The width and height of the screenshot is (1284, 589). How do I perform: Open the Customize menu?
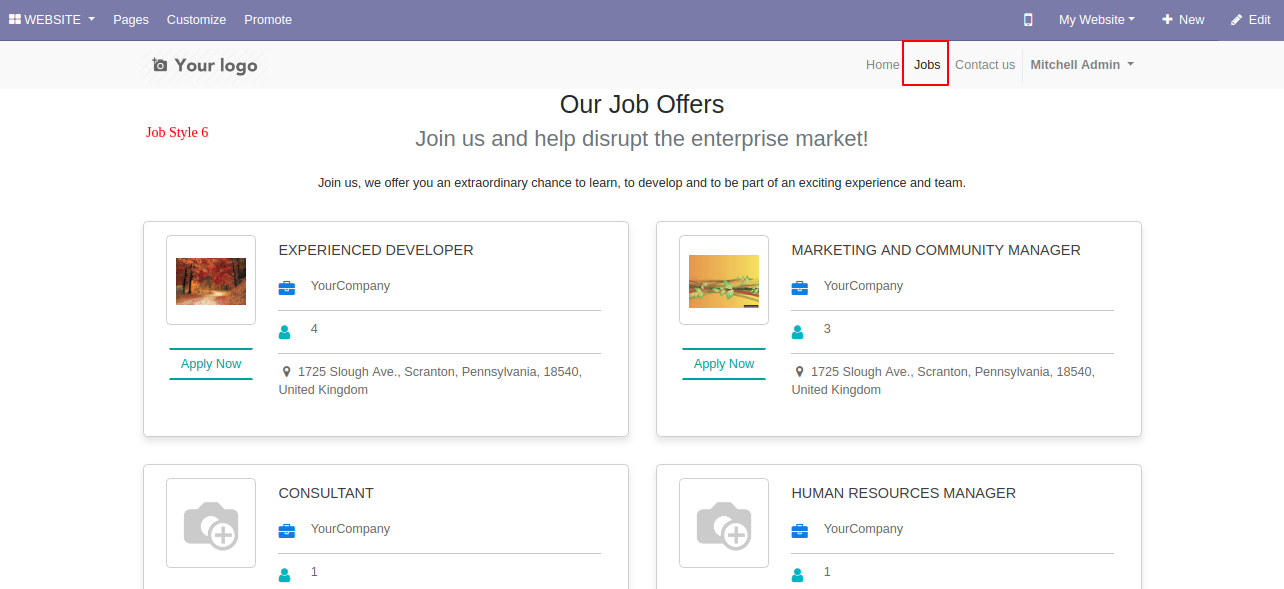[196, 20]
